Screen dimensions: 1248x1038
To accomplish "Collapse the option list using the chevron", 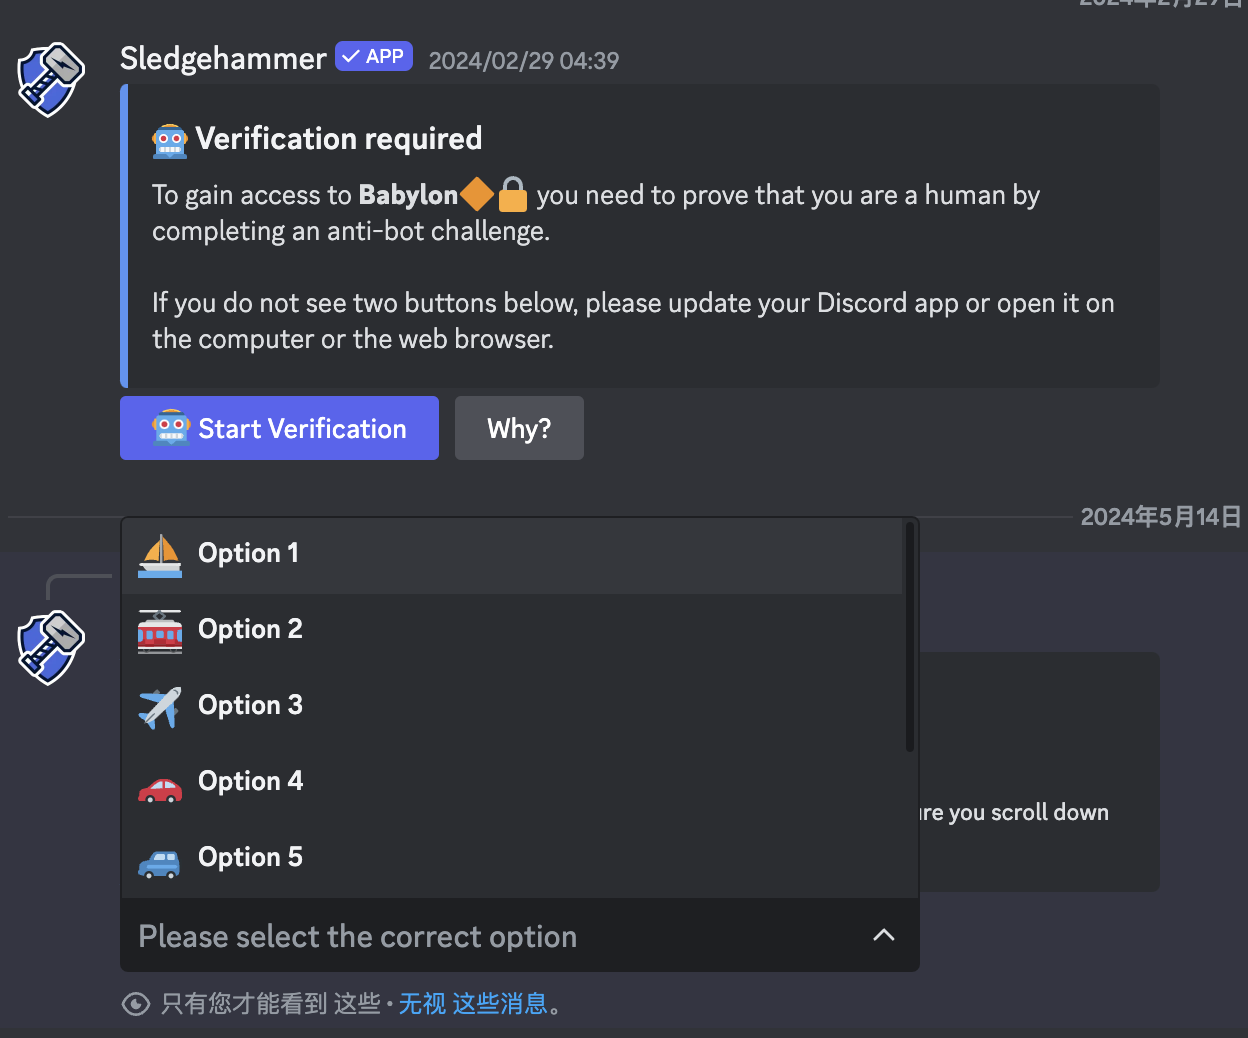I will click(884, 934).
